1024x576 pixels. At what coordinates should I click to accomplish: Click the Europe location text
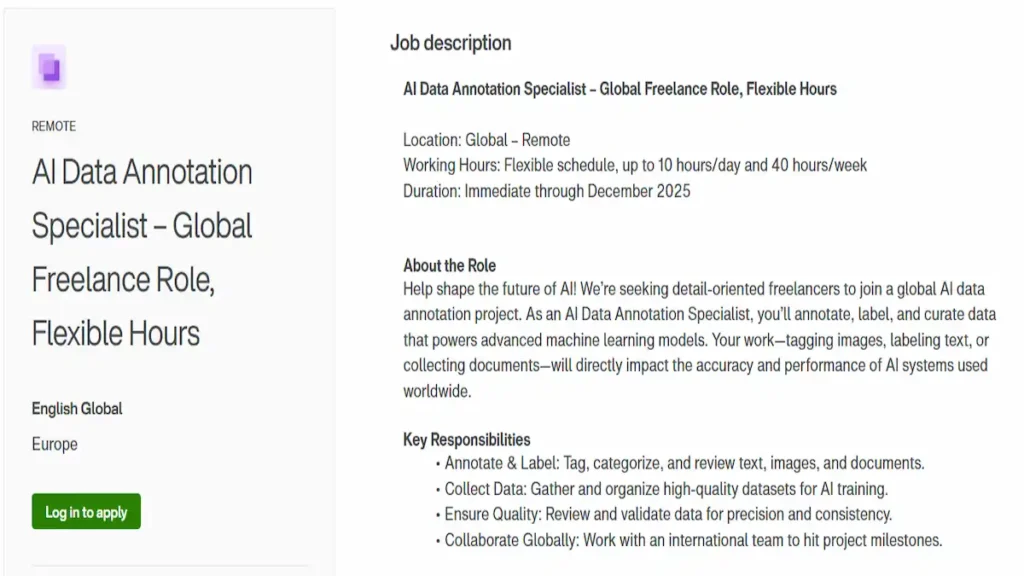coord(54,444)
